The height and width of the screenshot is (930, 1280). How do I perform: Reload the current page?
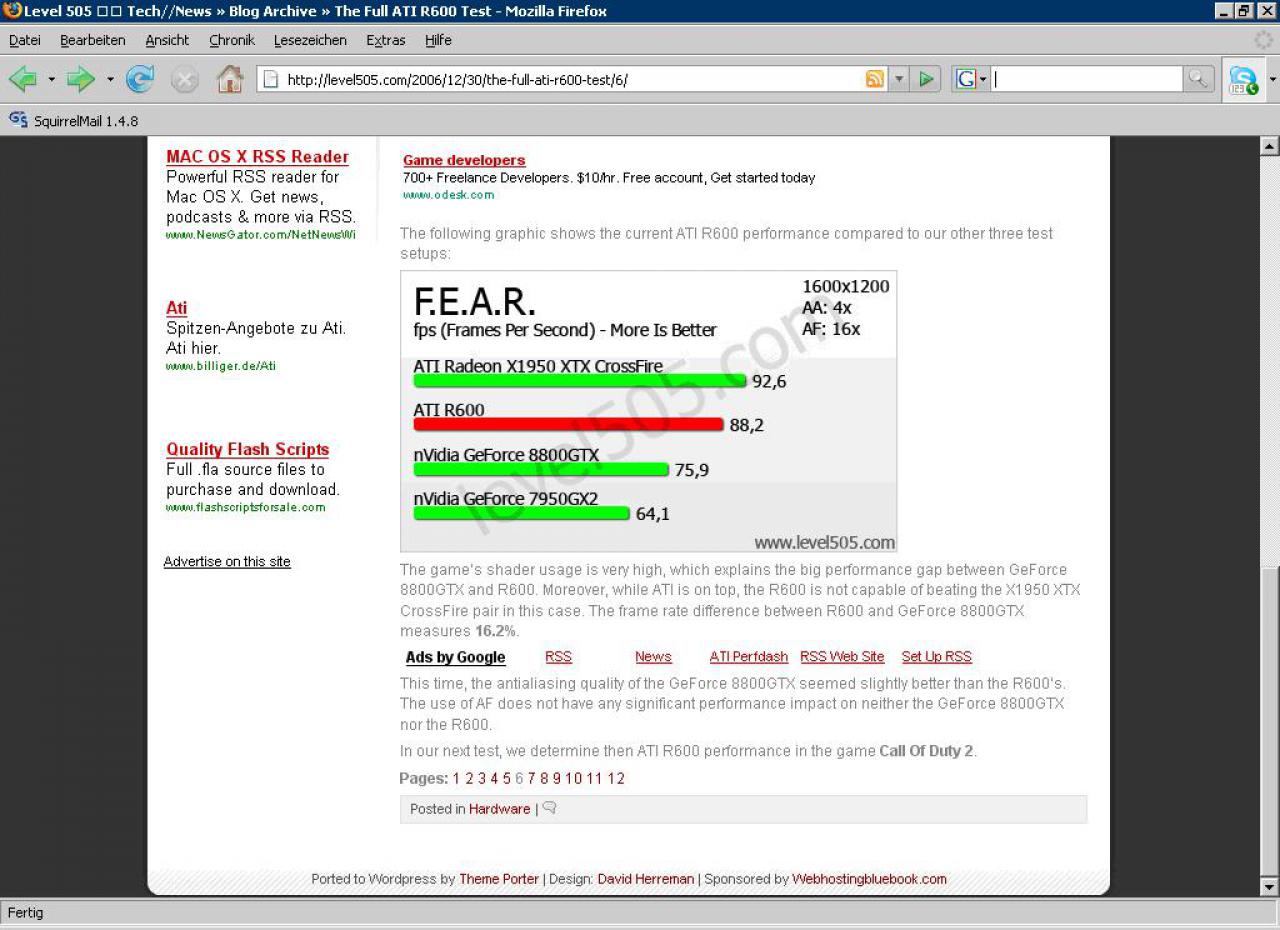coord(140,79)
